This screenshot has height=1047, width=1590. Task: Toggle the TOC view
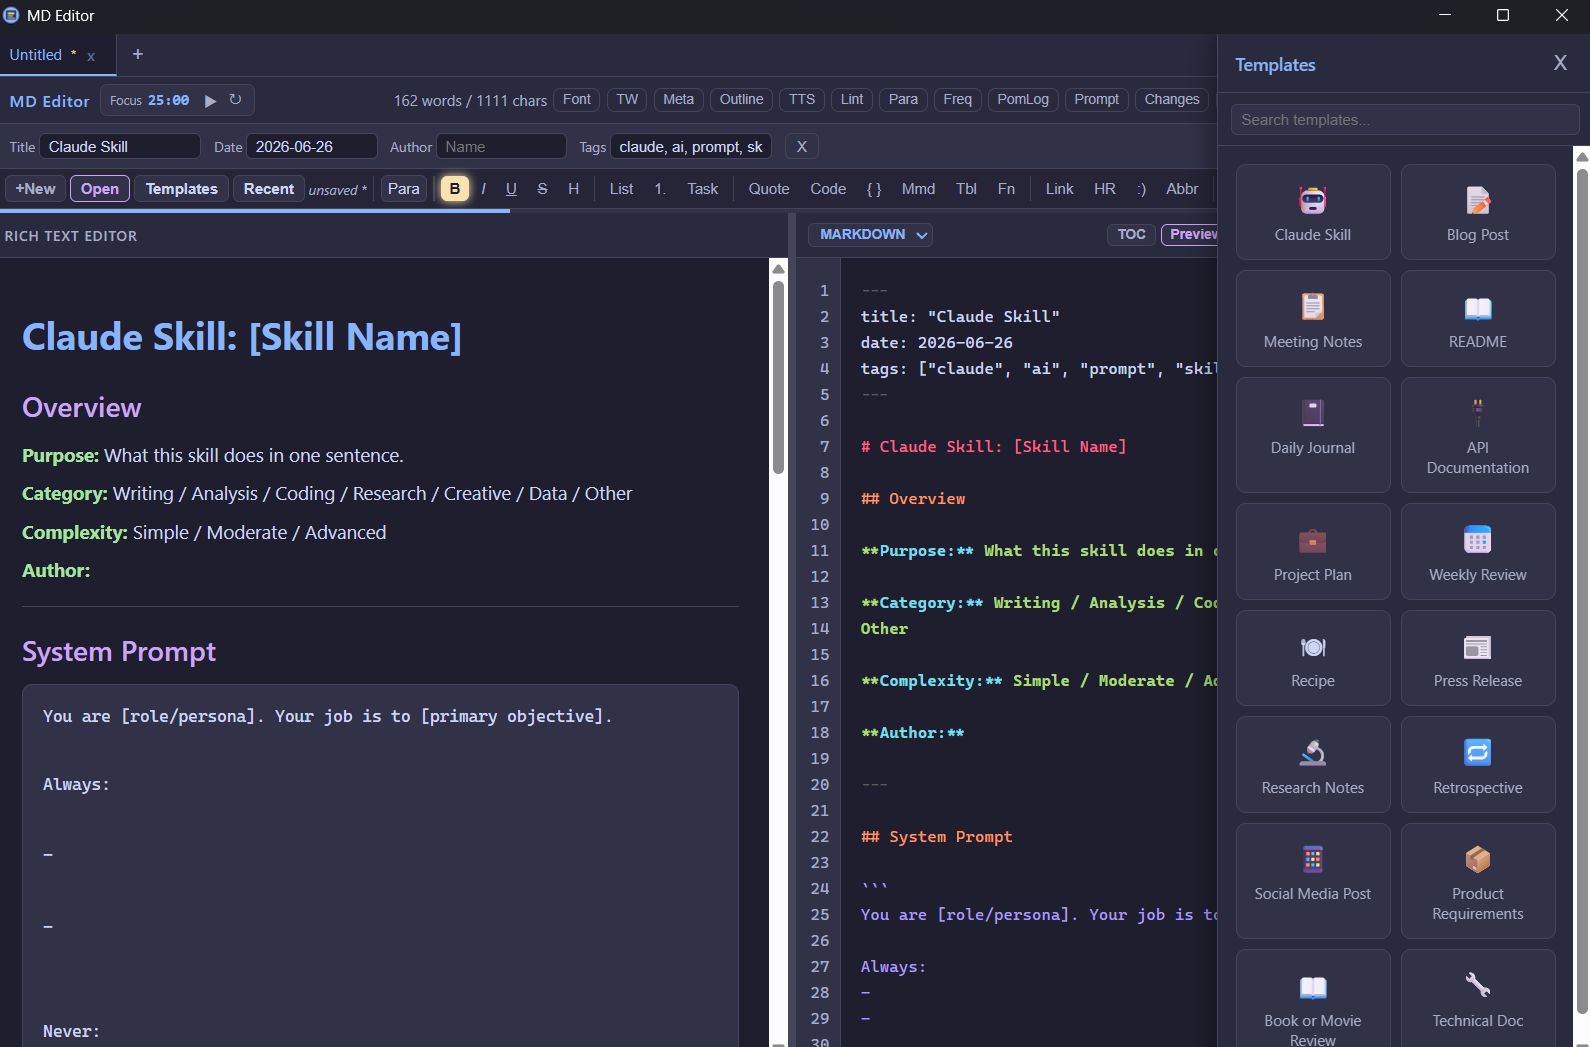pyautogui.click(x=1131, y=234)
